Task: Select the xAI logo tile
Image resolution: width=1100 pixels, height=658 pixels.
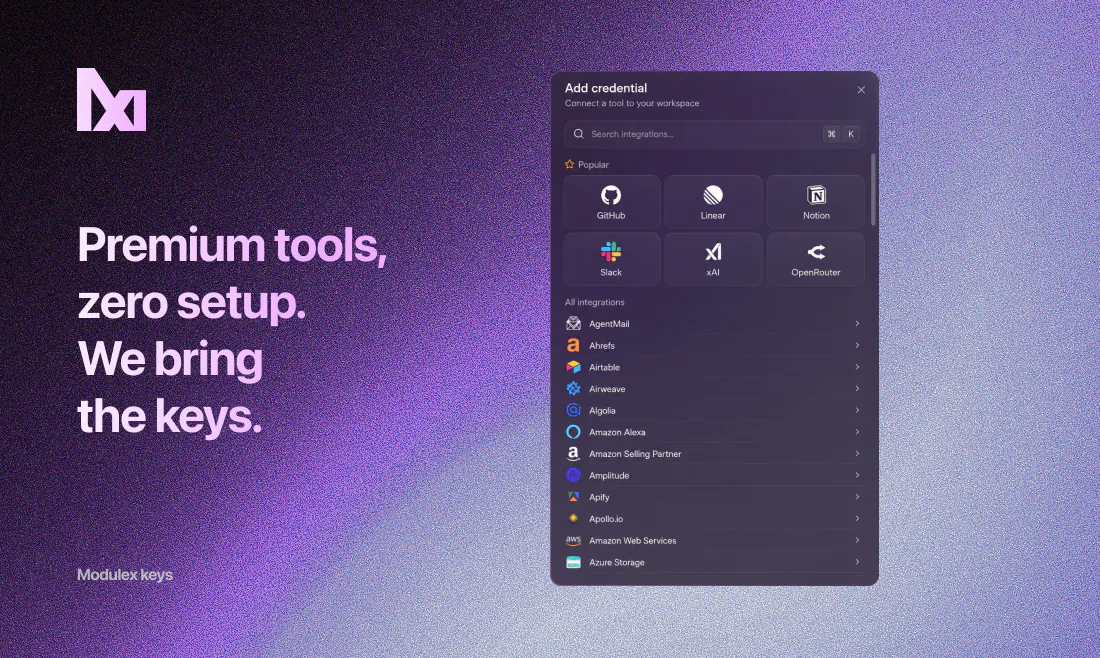Action: click(x=713, y=252)
